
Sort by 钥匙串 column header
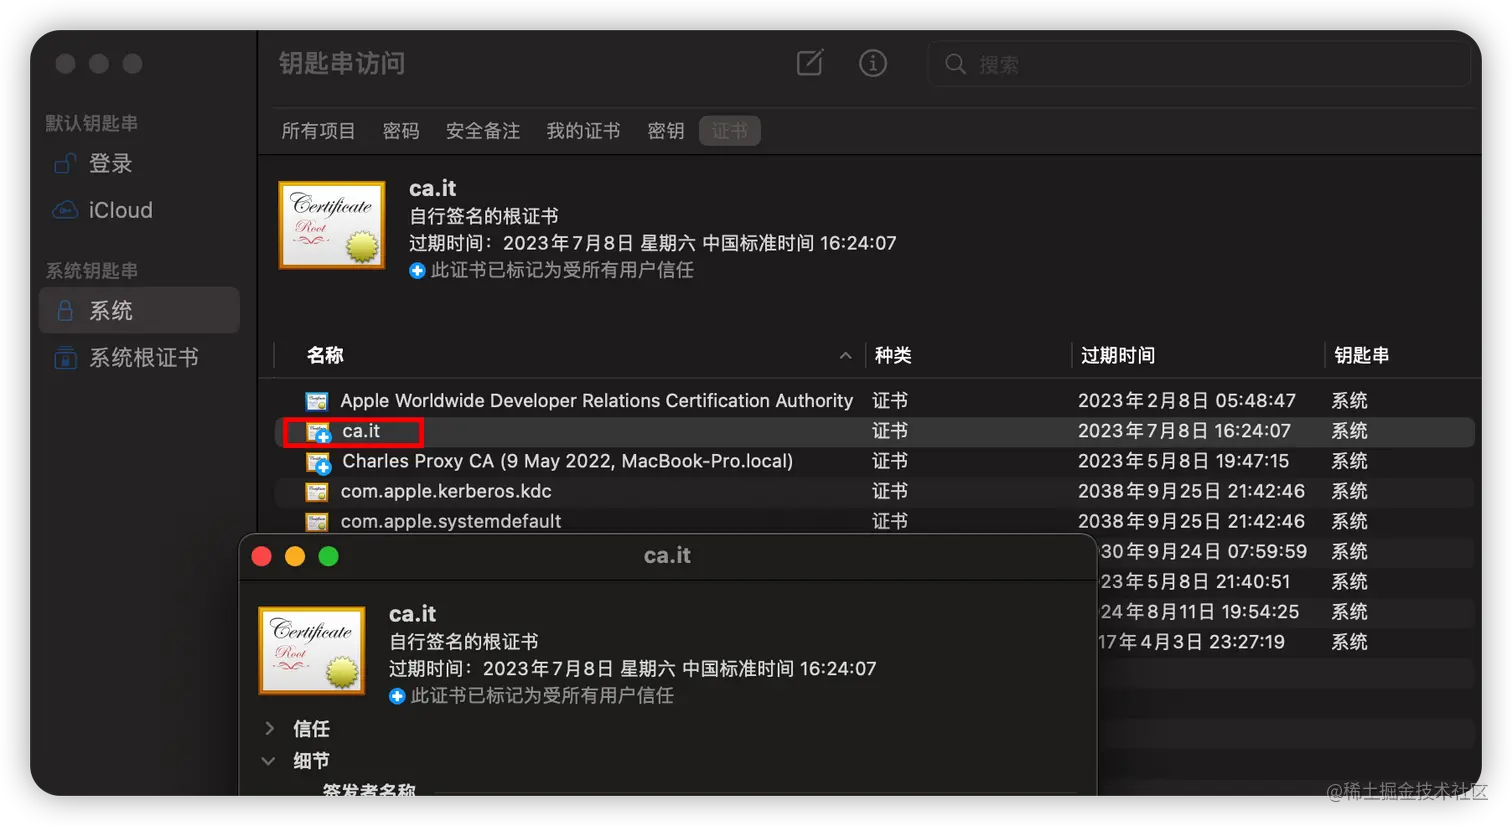point(1361,355)
